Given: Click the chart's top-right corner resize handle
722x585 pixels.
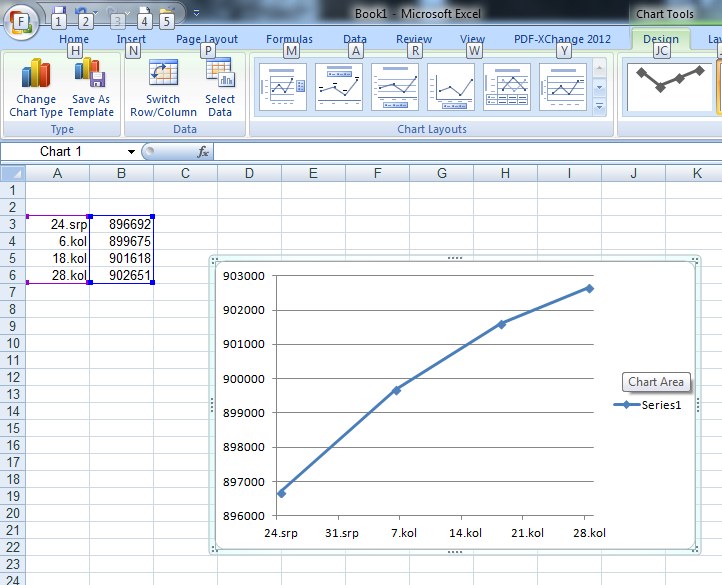Looking at the screenshot, I should [695, 260].
